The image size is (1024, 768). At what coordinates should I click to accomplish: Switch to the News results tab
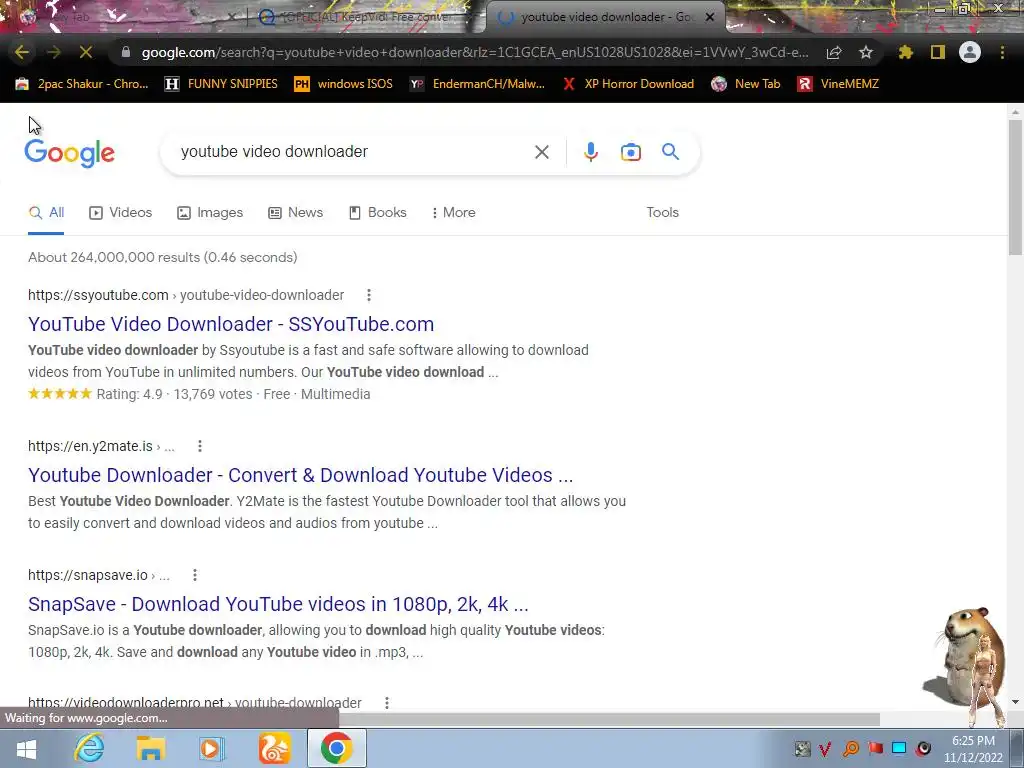pyautogui.click(x=296, y=213)
